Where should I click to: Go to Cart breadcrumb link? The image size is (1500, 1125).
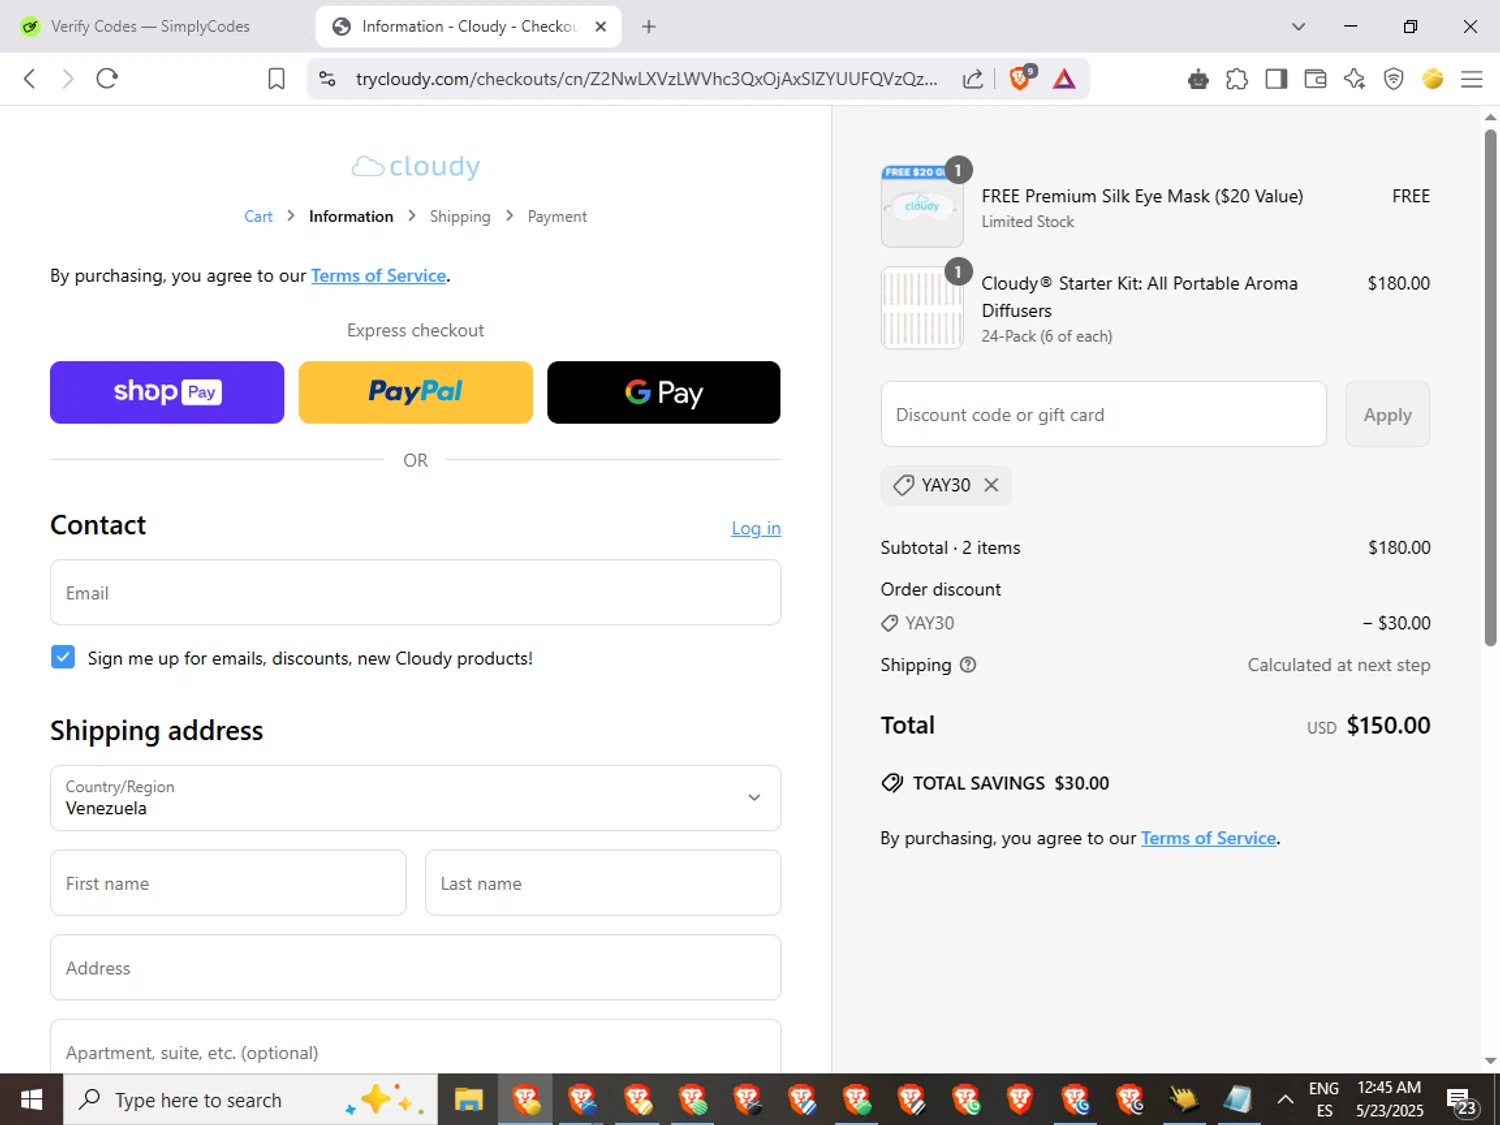pyautogui.click(x=258, y=217)
